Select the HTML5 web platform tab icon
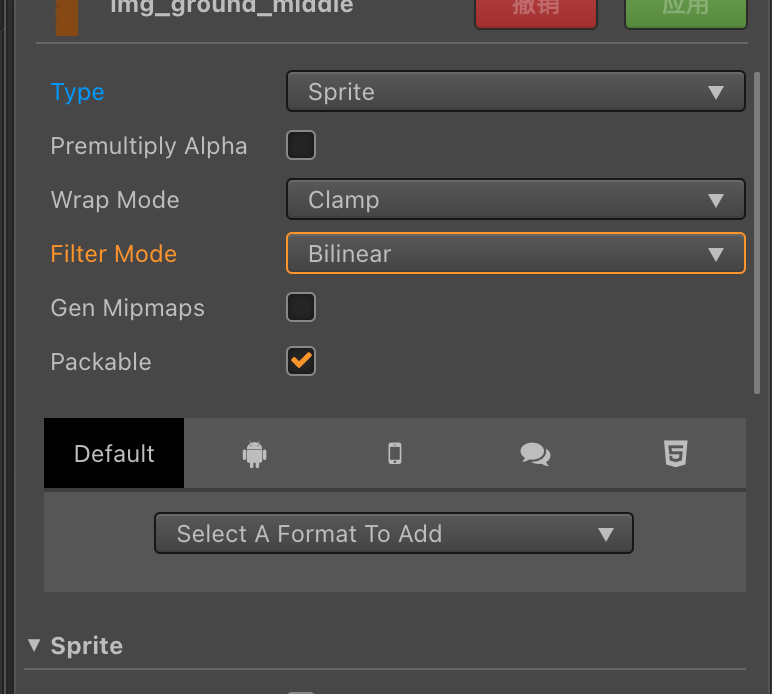 (676, 454)
